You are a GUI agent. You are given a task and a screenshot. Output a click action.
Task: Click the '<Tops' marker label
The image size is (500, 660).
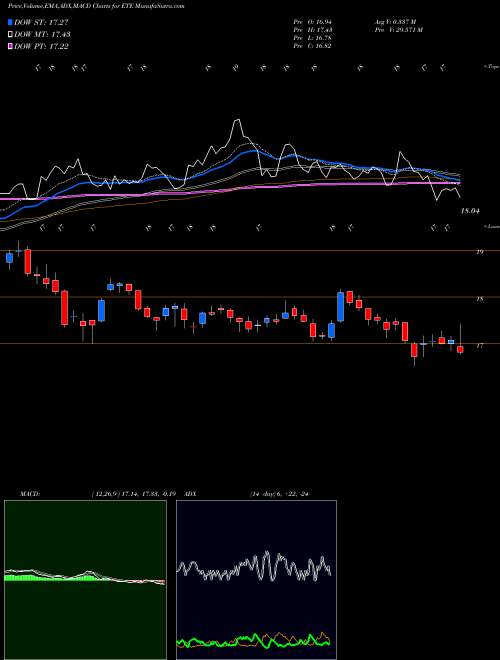(491, 67)
